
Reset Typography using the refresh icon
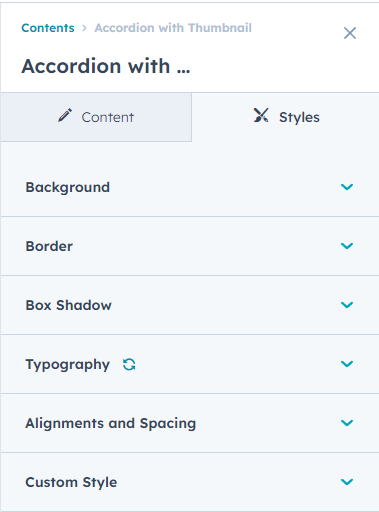(129, 364)
